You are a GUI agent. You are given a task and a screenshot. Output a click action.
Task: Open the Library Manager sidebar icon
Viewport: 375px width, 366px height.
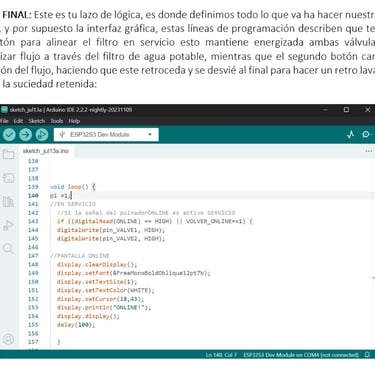8,201
